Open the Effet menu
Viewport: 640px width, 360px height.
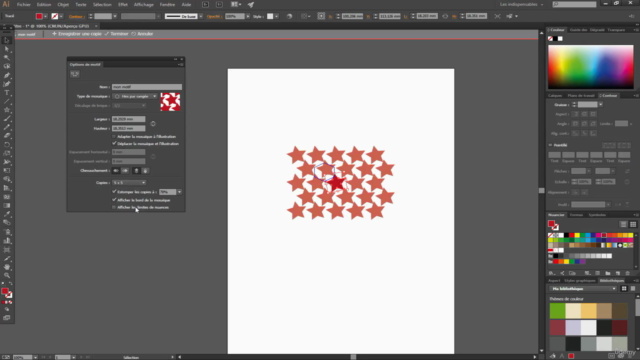(123, 4)
